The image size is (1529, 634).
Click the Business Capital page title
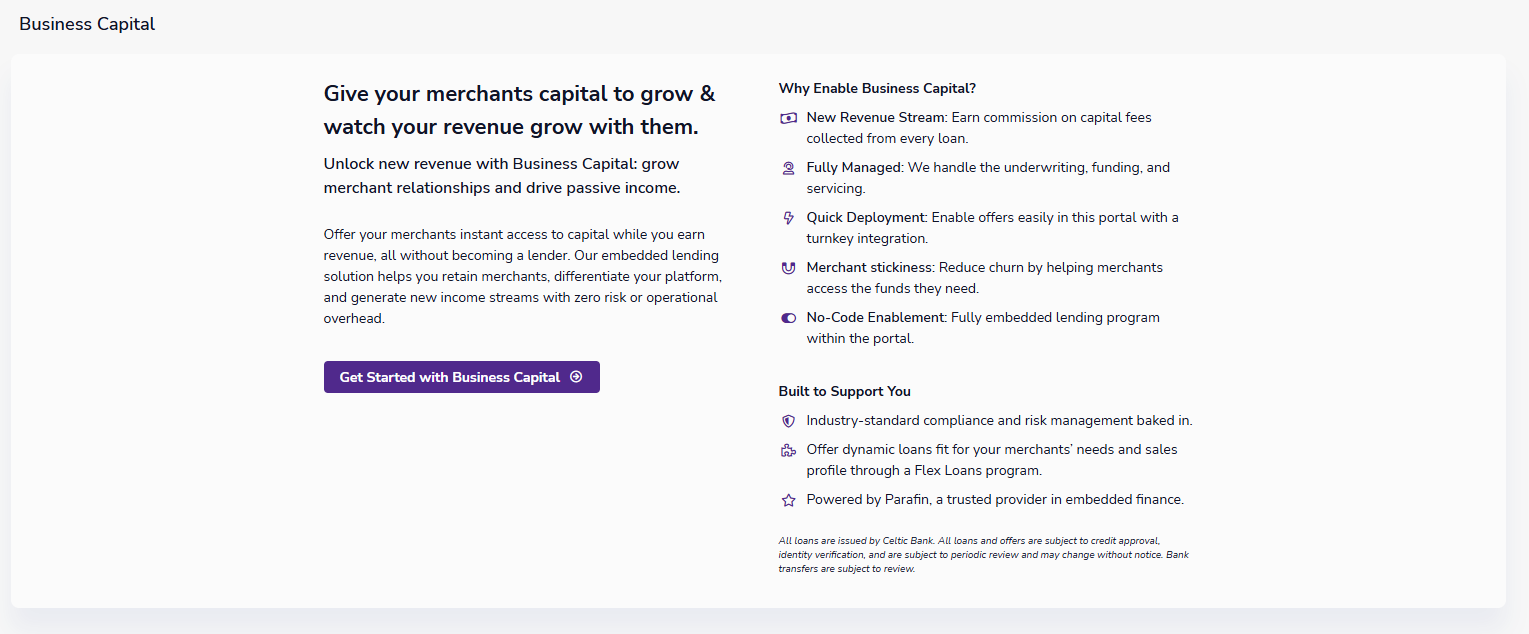click(87, 24)
